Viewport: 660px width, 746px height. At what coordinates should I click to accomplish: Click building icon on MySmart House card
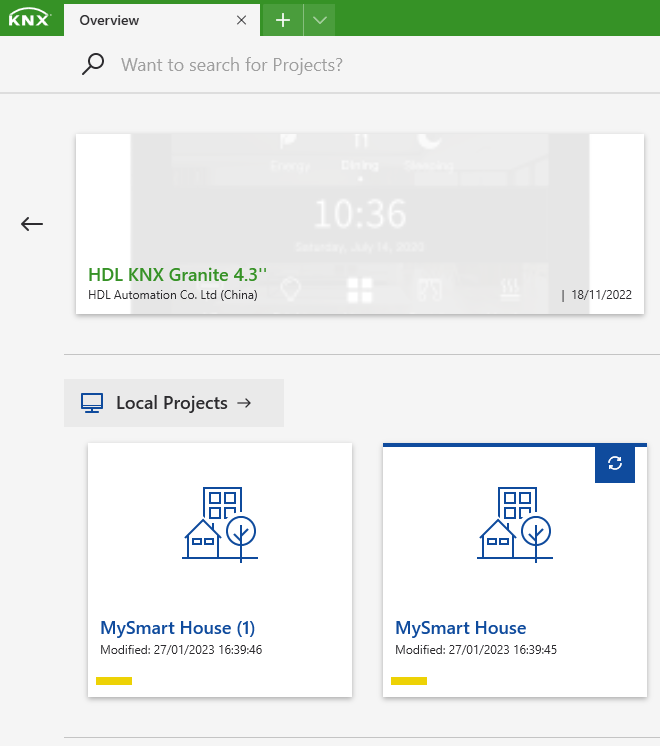click(515, 524)
